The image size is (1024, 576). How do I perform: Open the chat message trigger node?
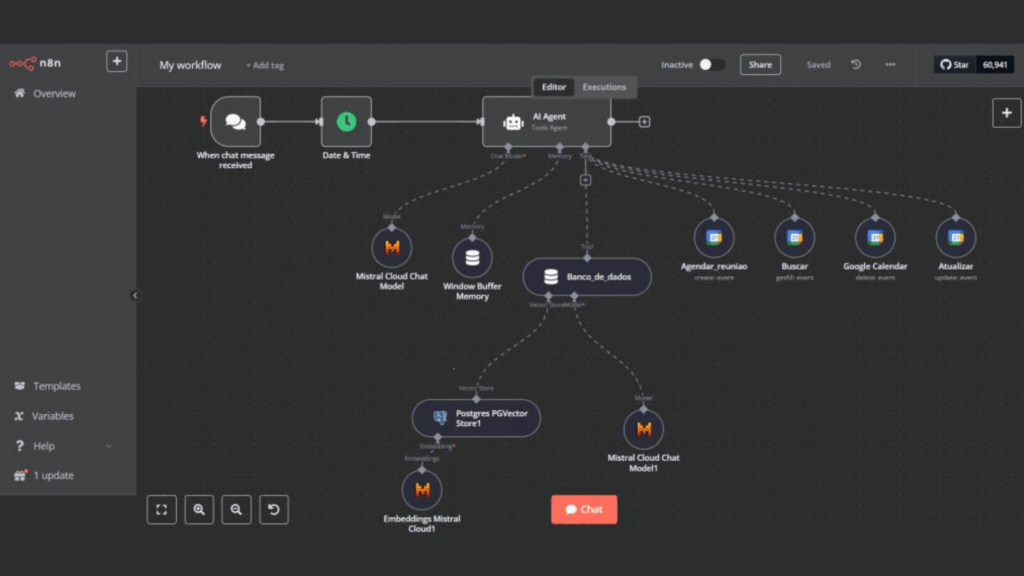tap(236, 122)
